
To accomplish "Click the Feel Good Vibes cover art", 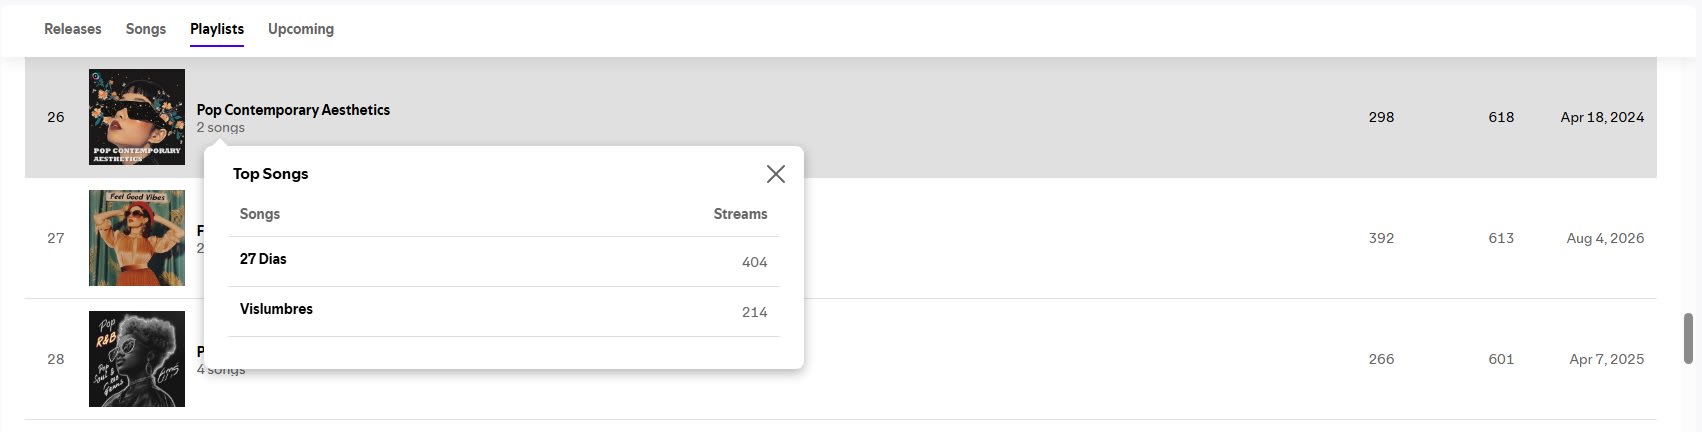I will 137,238.
